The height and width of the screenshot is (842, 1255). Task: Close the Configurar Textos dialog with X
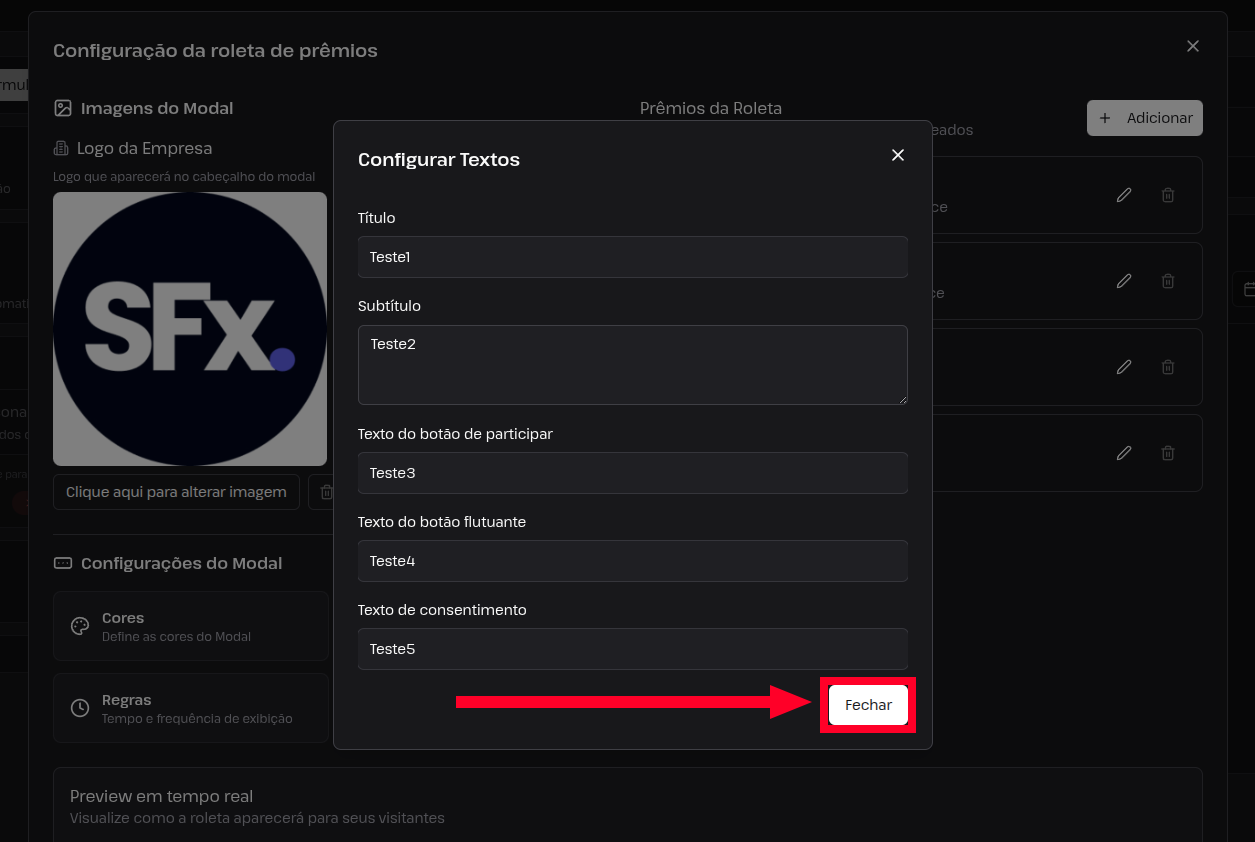click(x=898, y=155)
